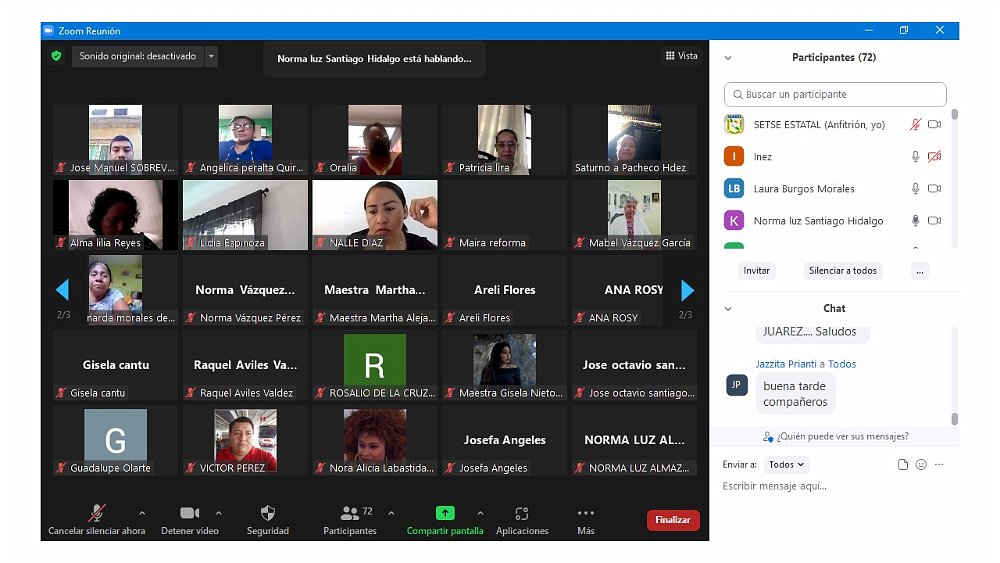Click the Compartir pantalla share icon

click(x=445, y=513)
